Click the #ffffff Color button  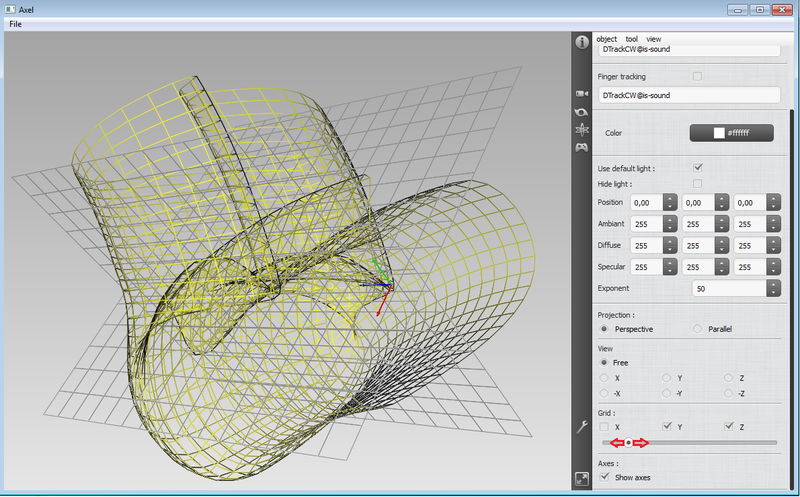click(731, 133)
